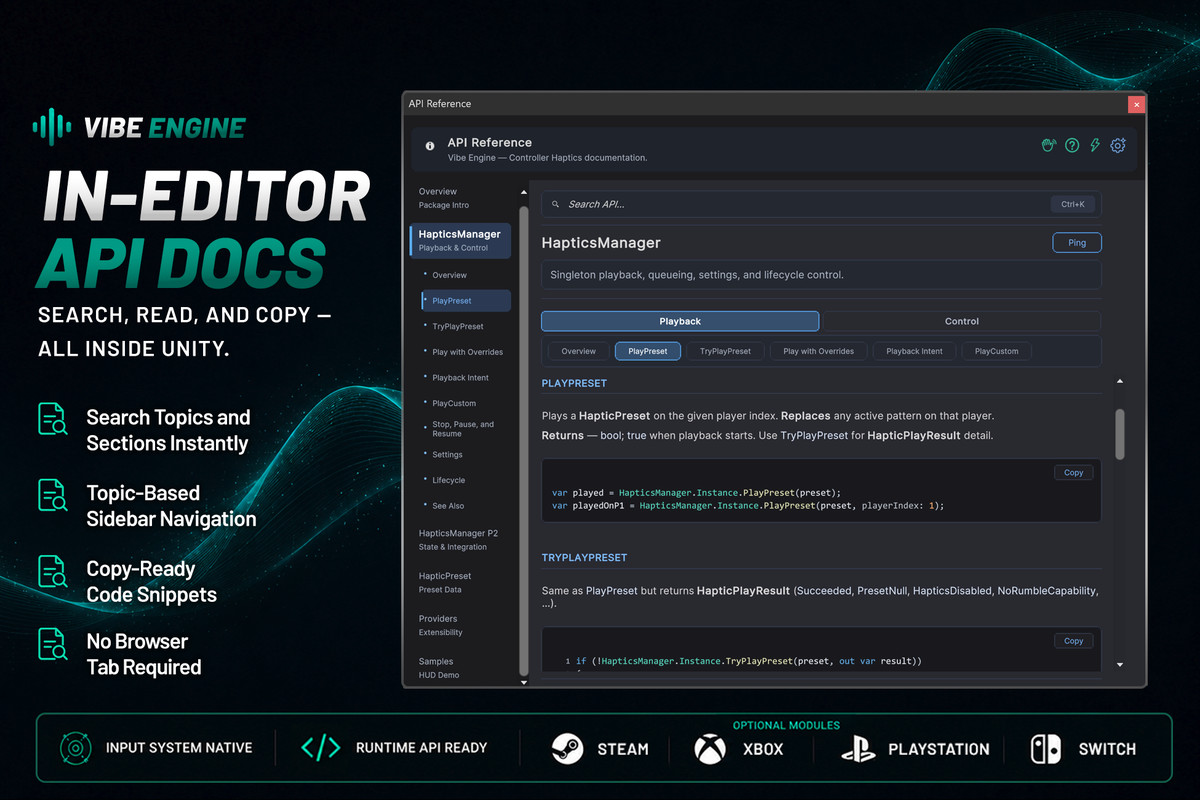Click the waving hand haptics icon
This screenshot has height=800, width=1200.
click(x=1049, y=146)
